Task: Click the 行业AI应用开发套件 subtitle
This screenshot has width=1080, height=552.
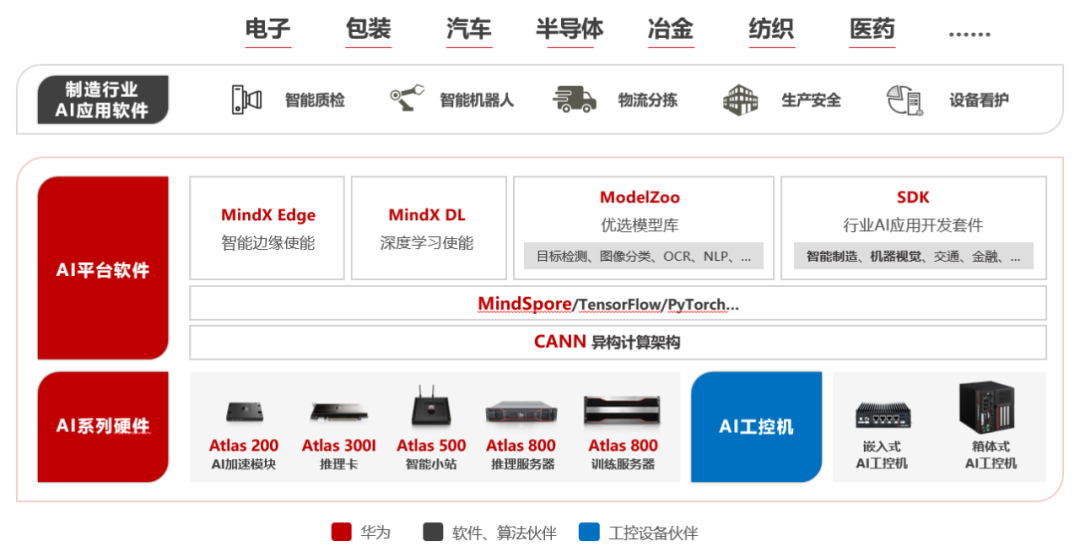Action: (x=913, y=225)
